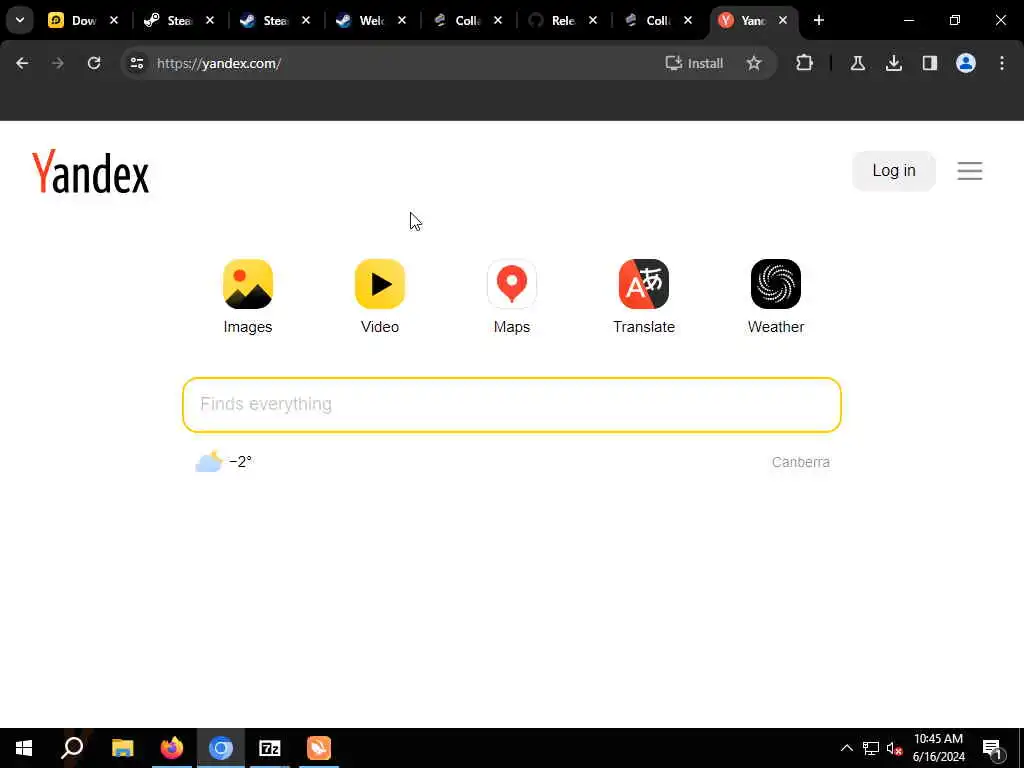The width and height of the screenshot is (1024, 768).
Task: Focus the 'Finds everything' search box
Action: pyautogui.click(x=511, y=404)
